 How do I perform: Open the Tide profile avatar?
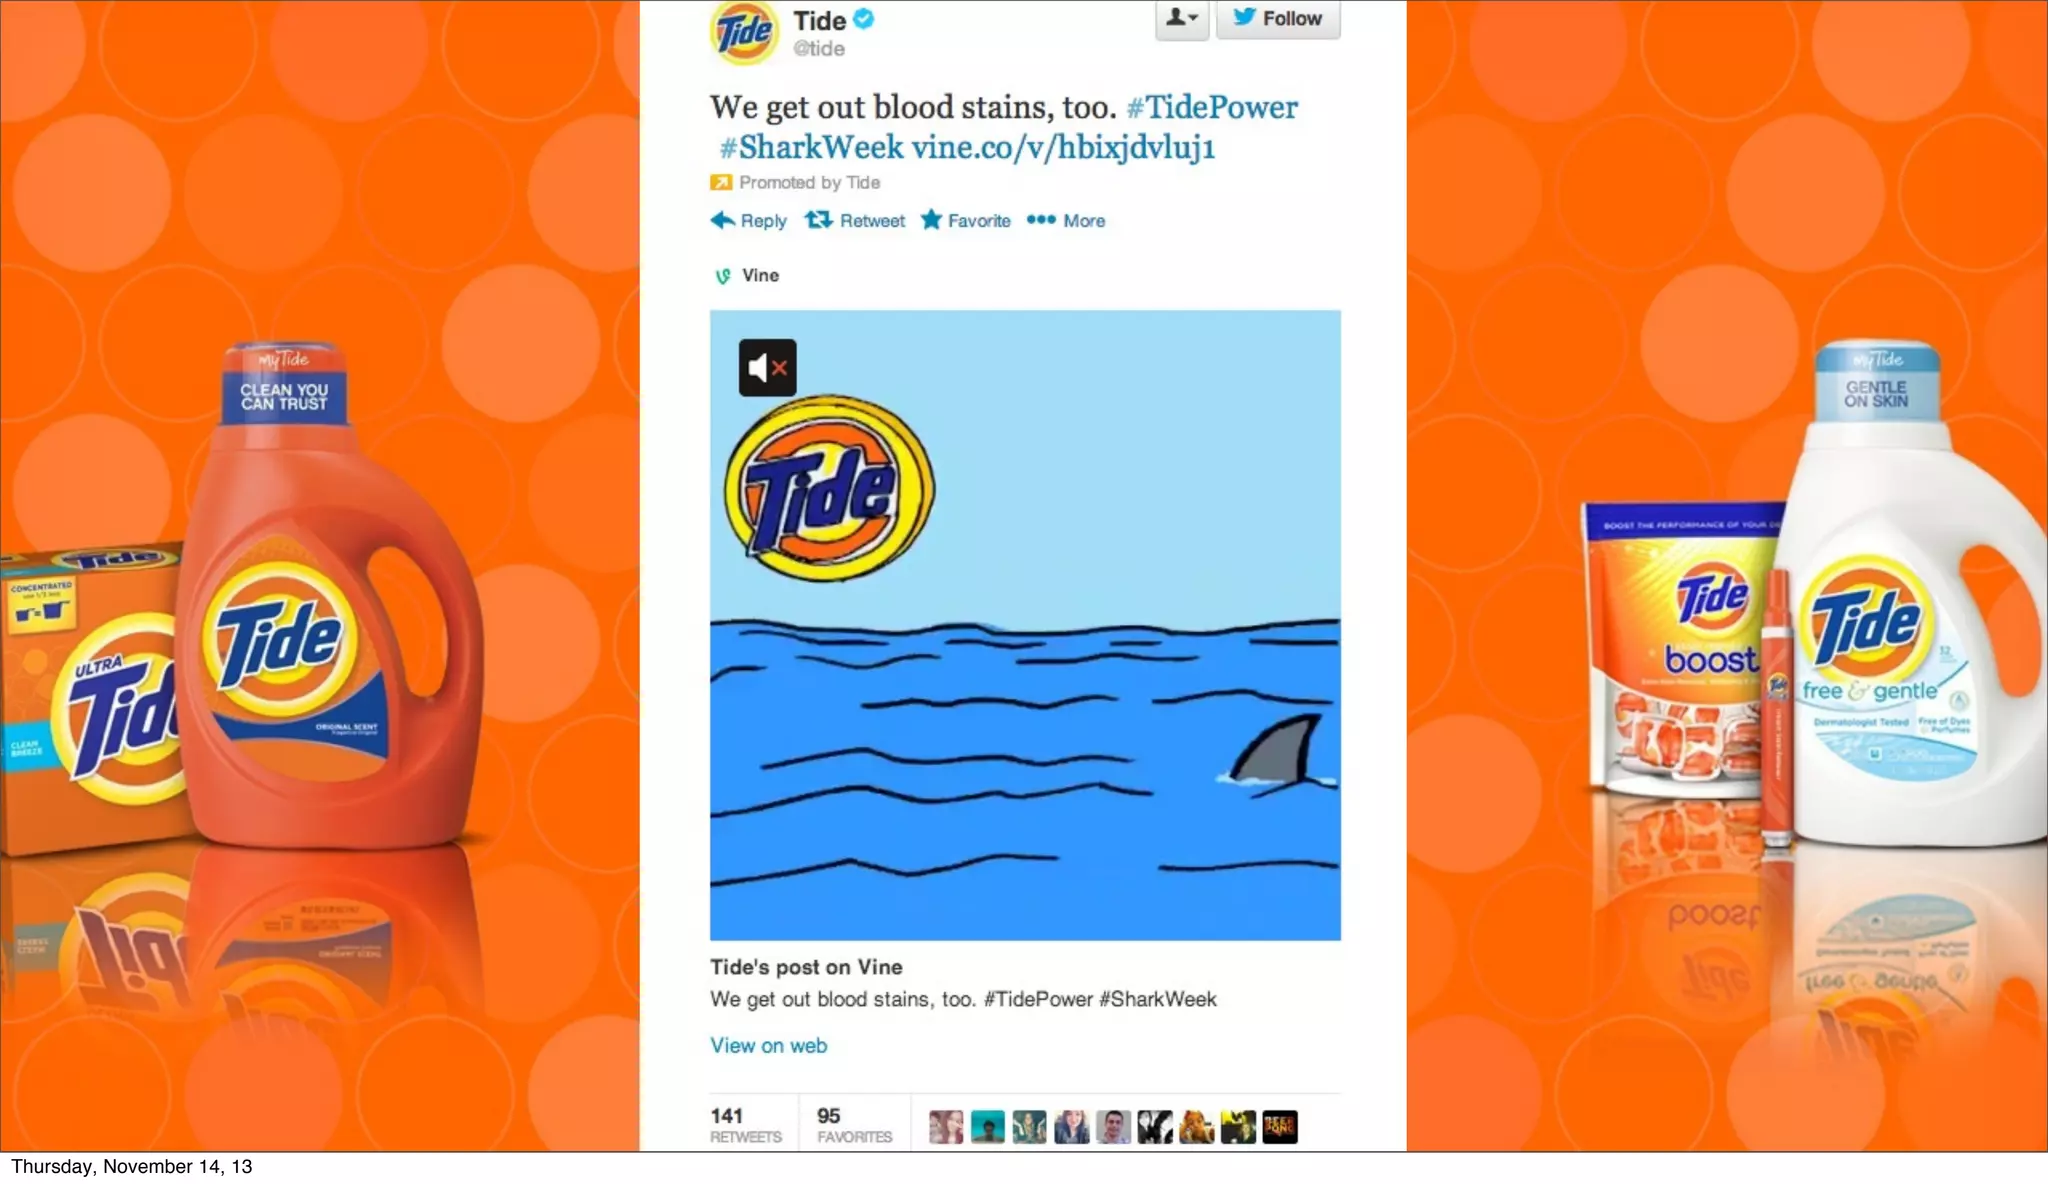click(x=745, y=33)
